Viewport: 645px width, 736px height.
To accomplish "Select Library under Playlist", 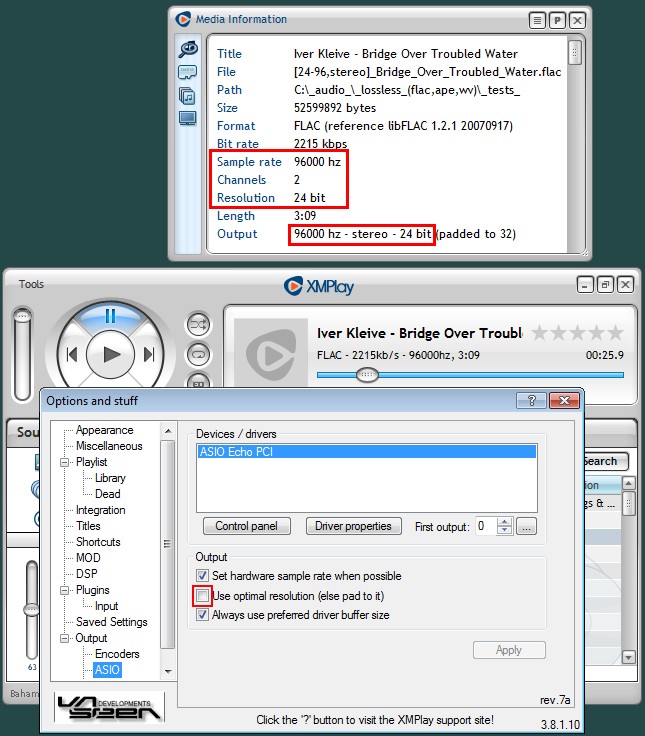I will [x=110, y=478].
